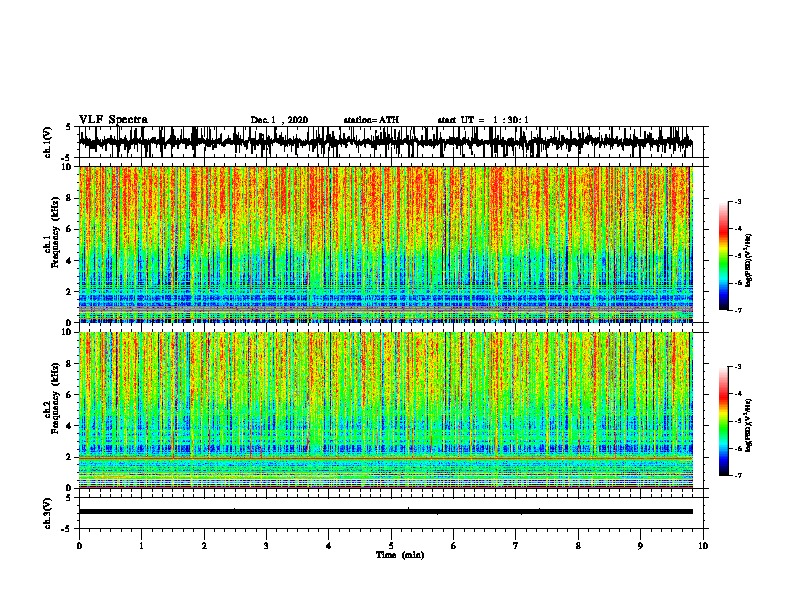Click the ch.2 spectrogram '6' kHz tick label

(x=70, y=395)
